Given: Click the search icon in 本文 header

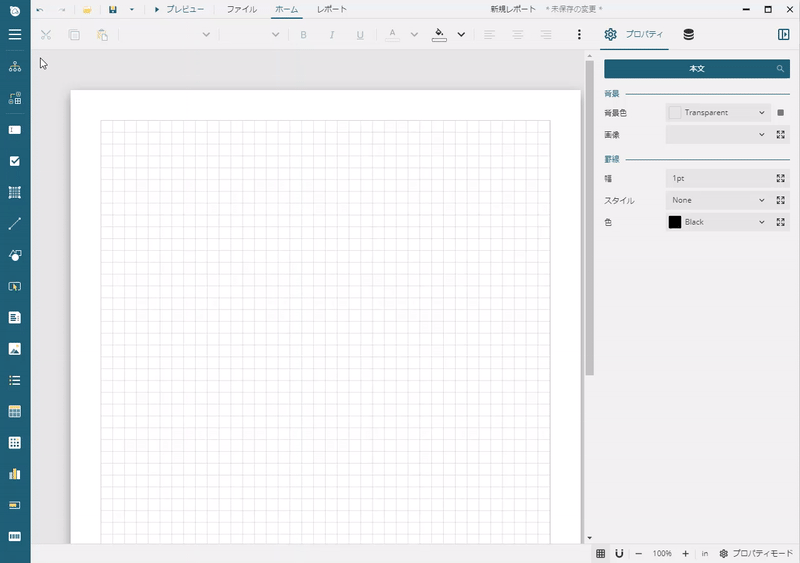Looking at the screenshot, I should (780, 68).
